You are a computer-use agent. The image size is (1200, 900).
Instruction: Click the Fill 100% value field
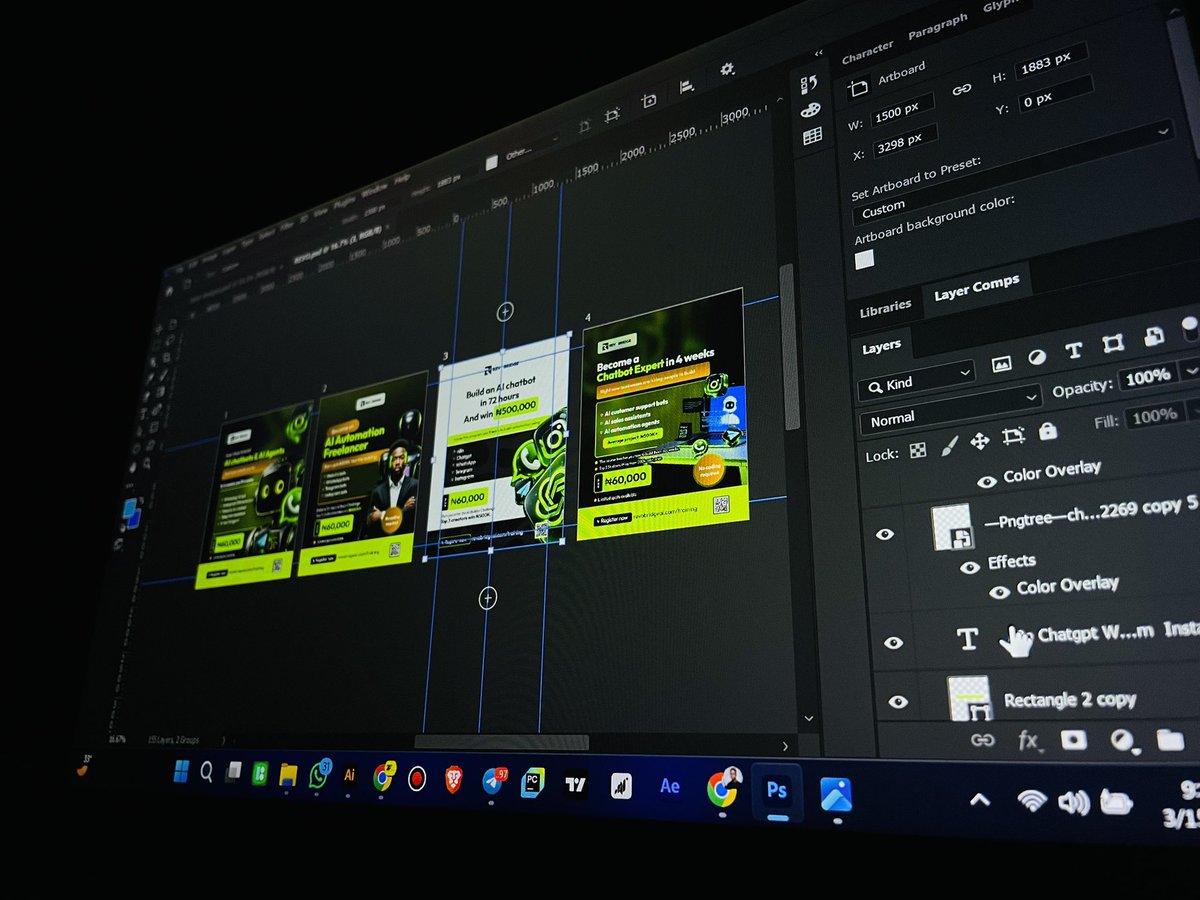1154,415
